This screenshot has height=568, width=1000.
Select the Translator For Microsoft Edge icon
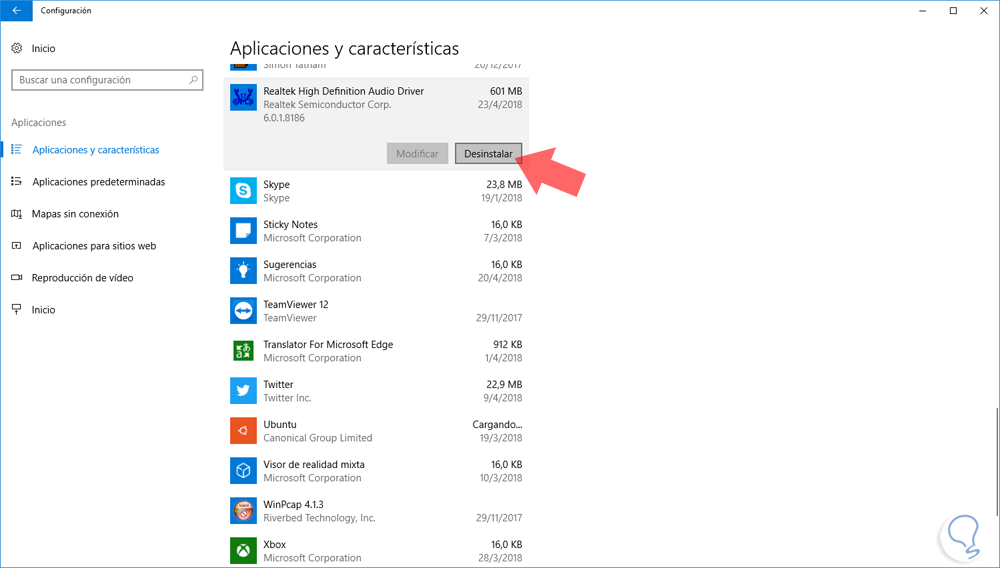[x=243, y=351]
